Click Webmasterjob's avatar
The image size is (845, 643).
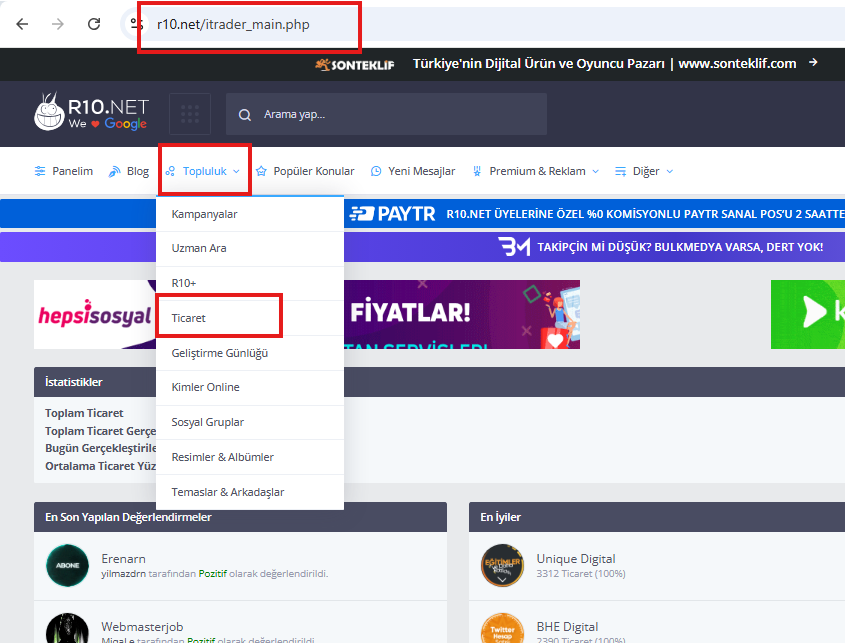tap(67, 628)
